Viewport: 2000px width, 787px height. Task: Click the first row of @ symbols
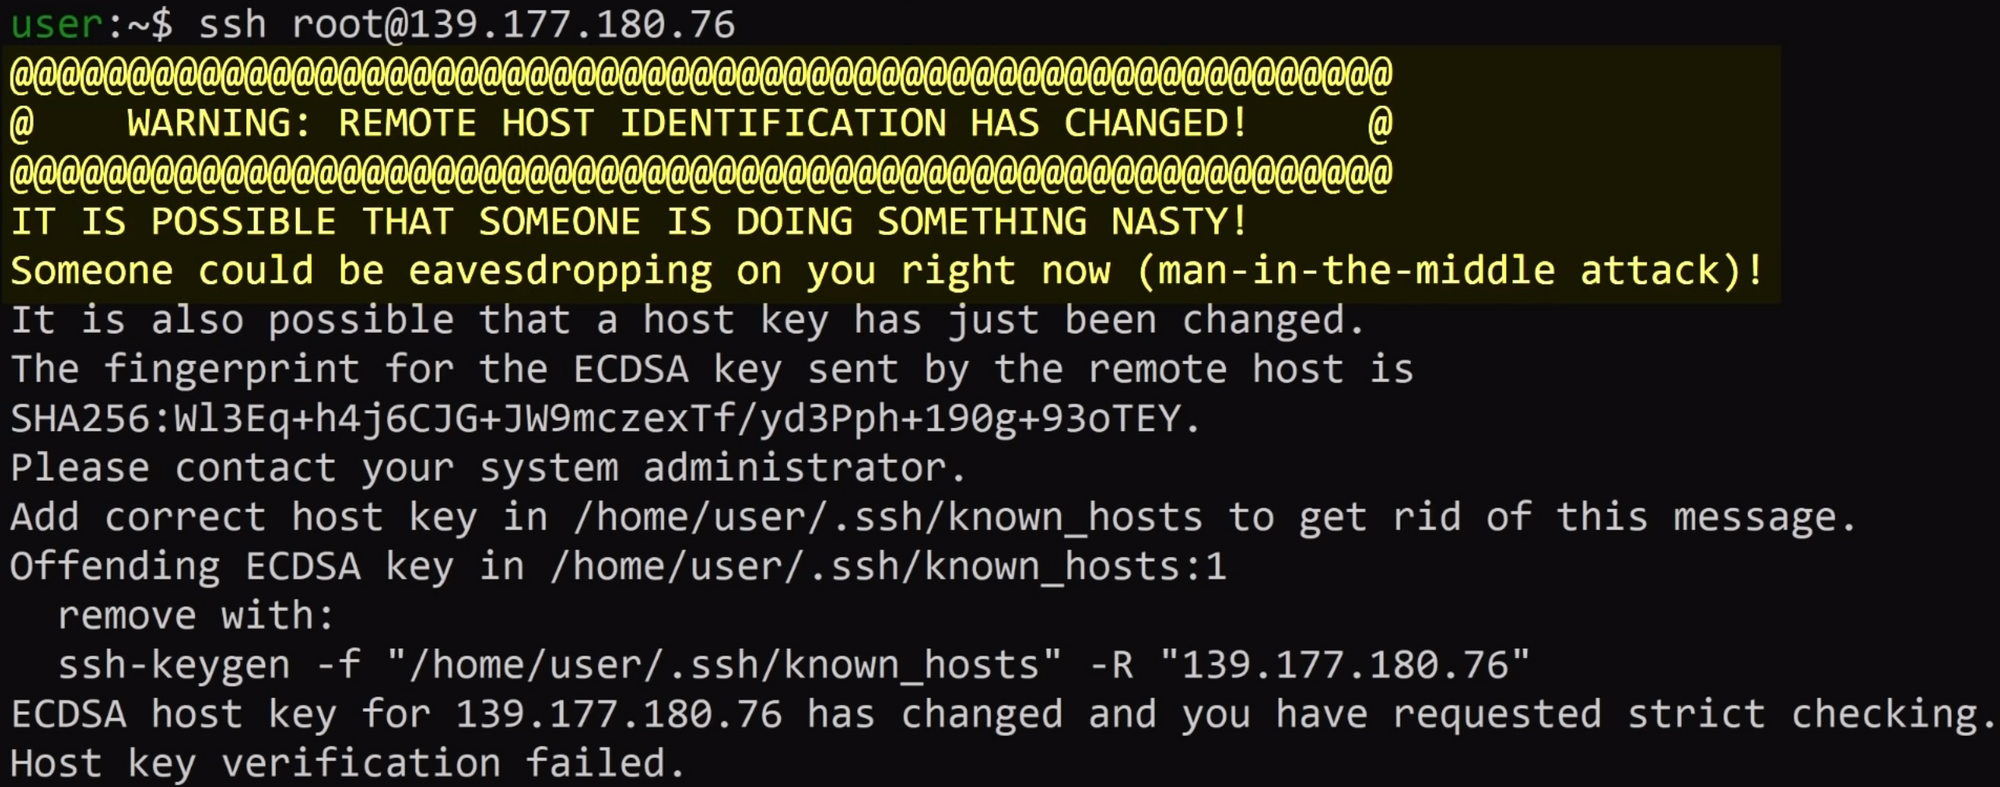pos(701,74)
